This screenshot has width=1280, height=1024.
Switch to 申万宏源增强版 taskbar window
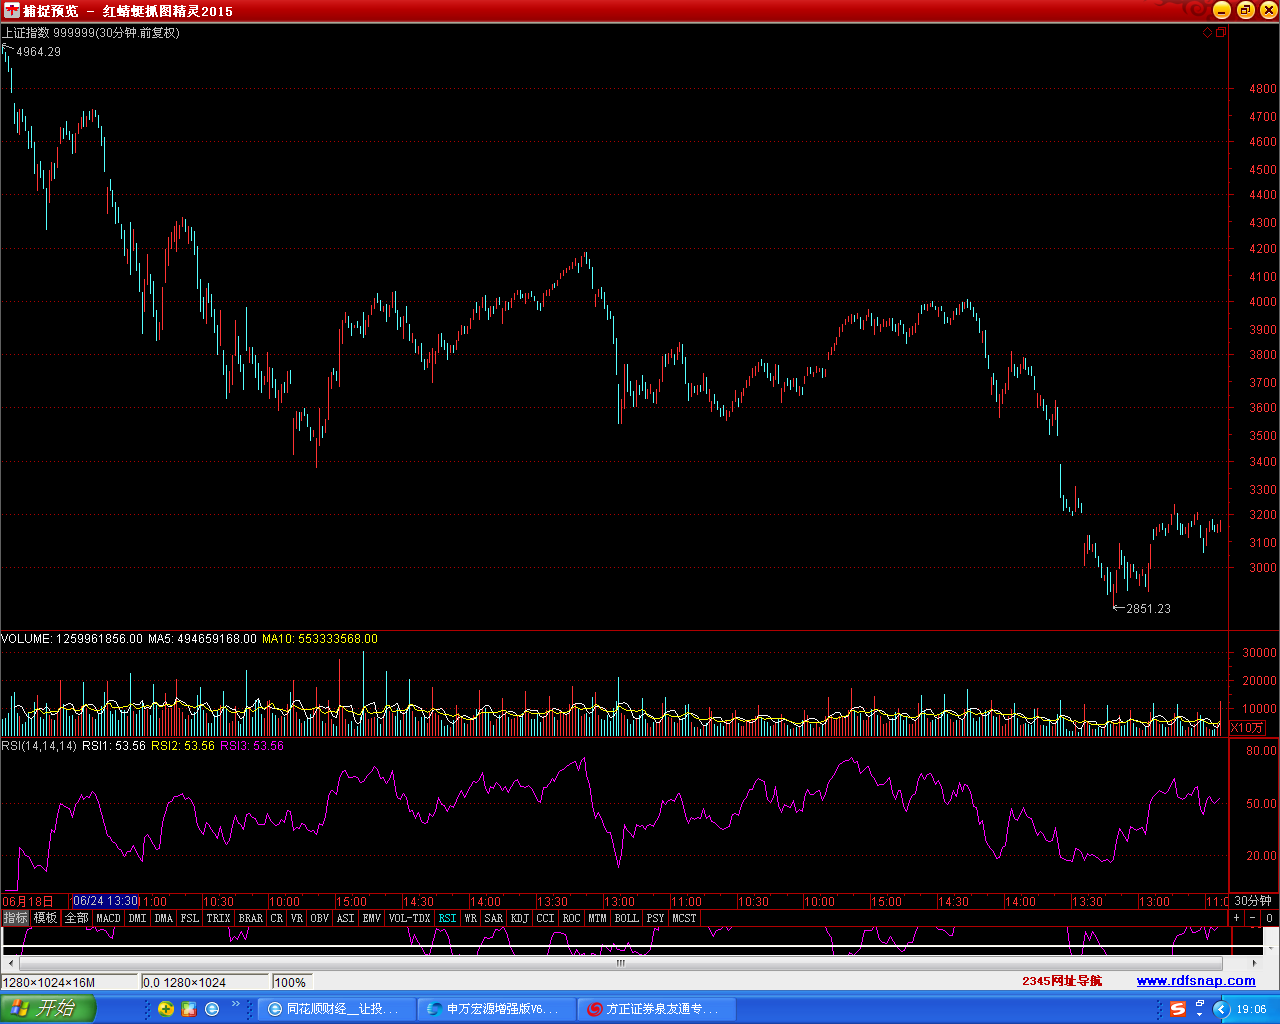[x=496, y=1009]
